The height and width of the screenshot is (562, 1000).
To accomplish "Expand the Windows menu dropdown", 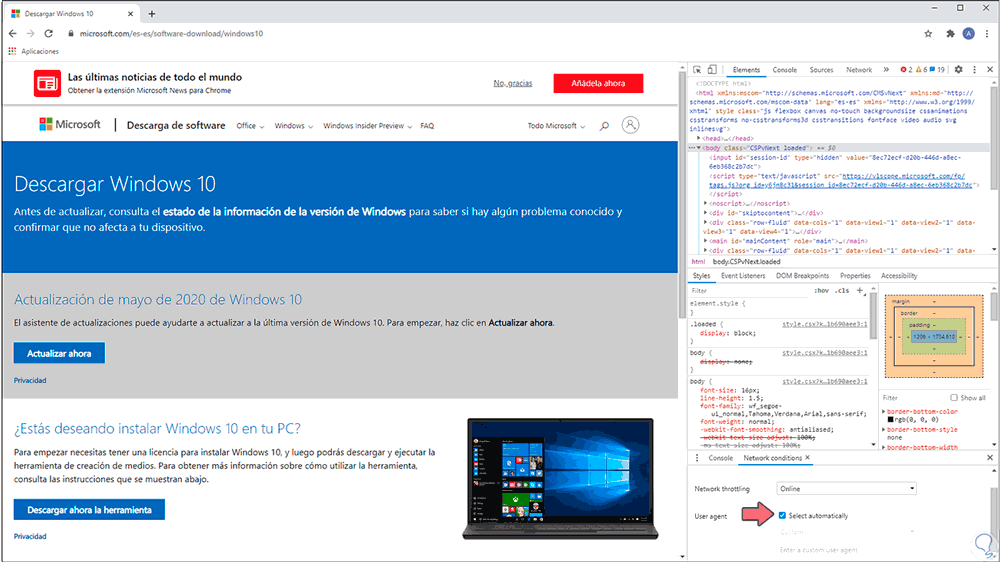I will (293, 126).
